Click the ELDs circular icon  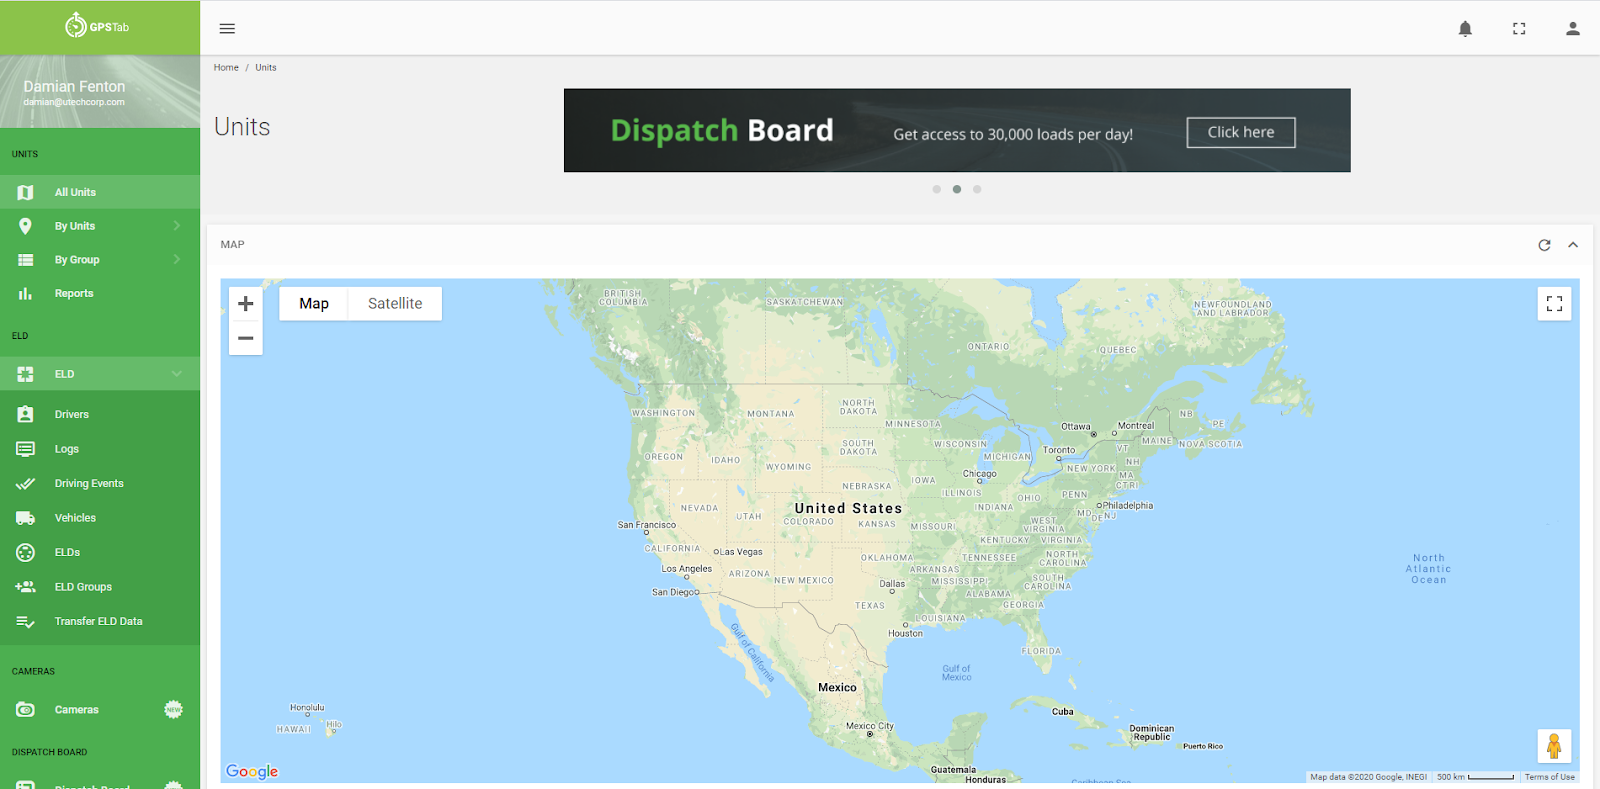tap(26, 552)
